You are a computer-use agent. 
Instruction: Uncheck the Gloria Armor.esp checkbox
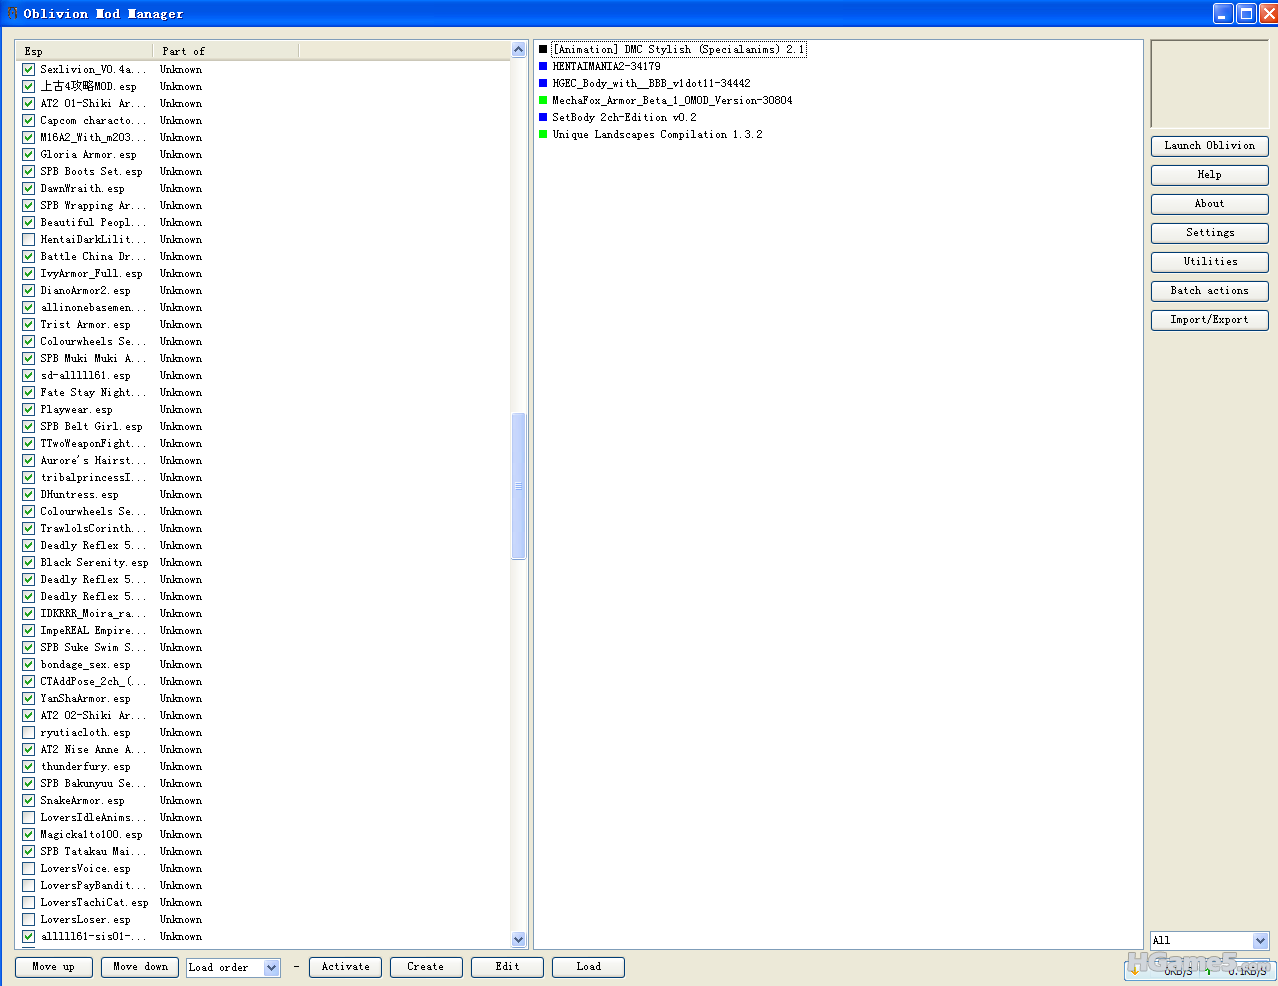[28, 154]
